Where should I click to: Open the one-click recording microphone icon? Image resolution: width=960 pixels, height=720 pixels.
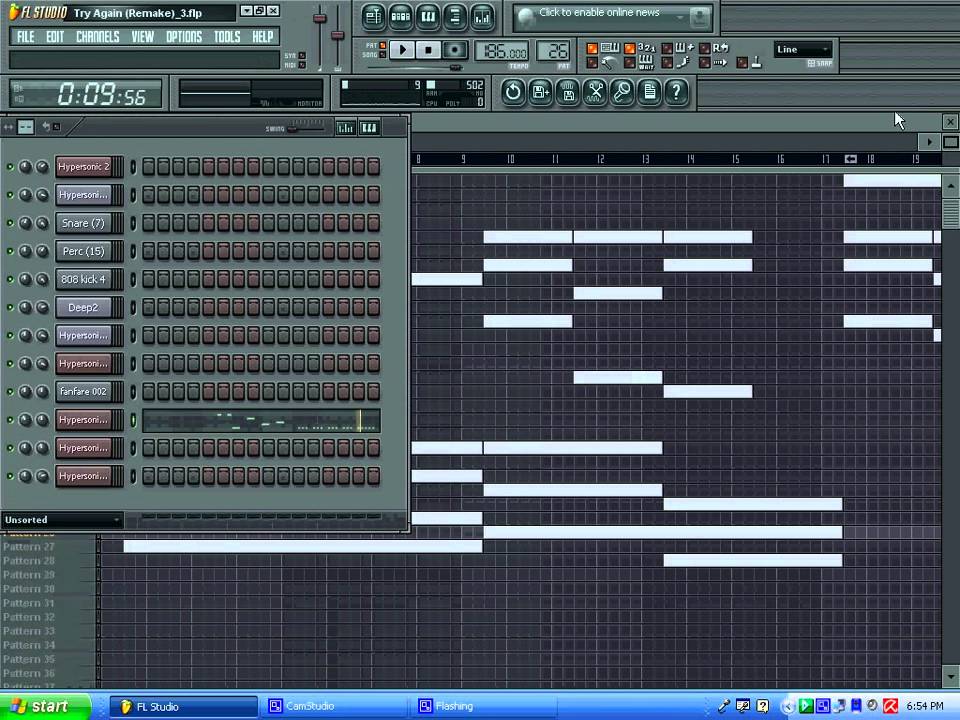622,92
